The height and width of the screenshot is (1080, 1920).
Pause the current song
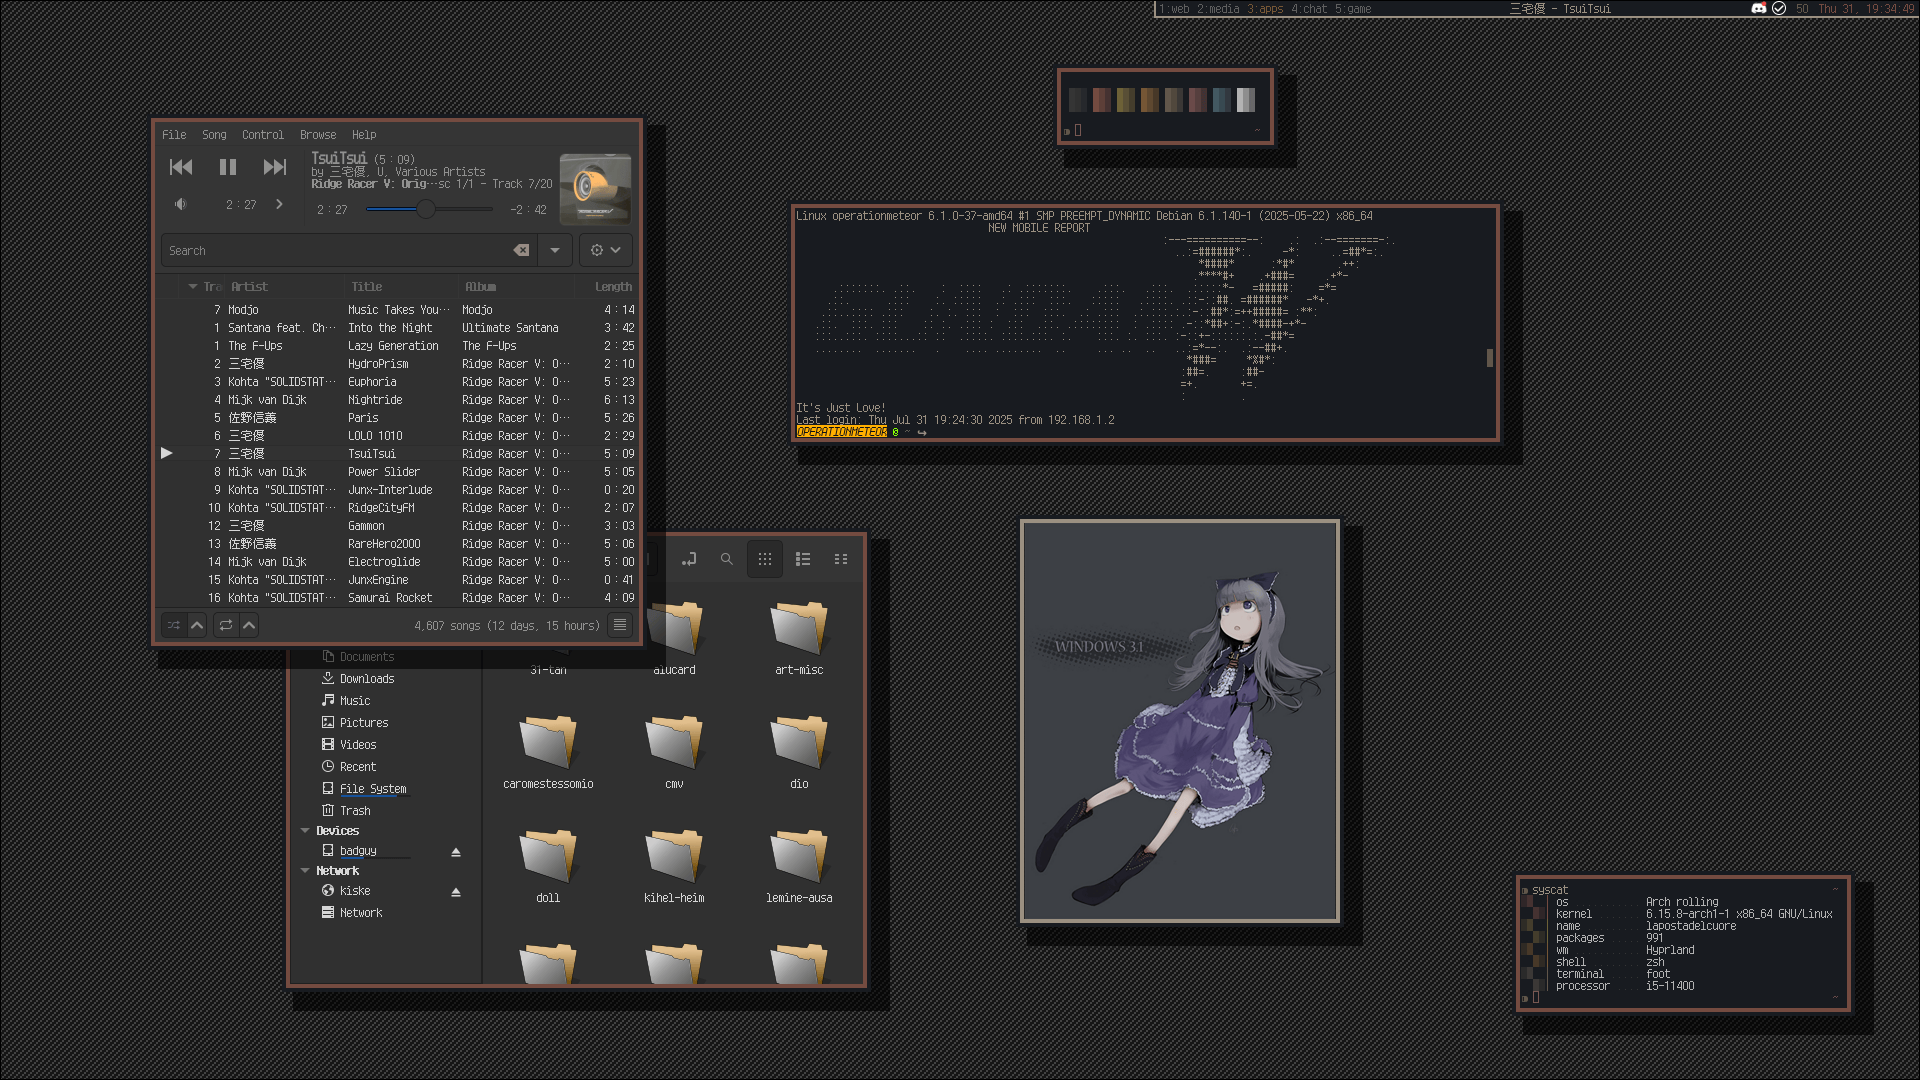(x=228, y=167)
